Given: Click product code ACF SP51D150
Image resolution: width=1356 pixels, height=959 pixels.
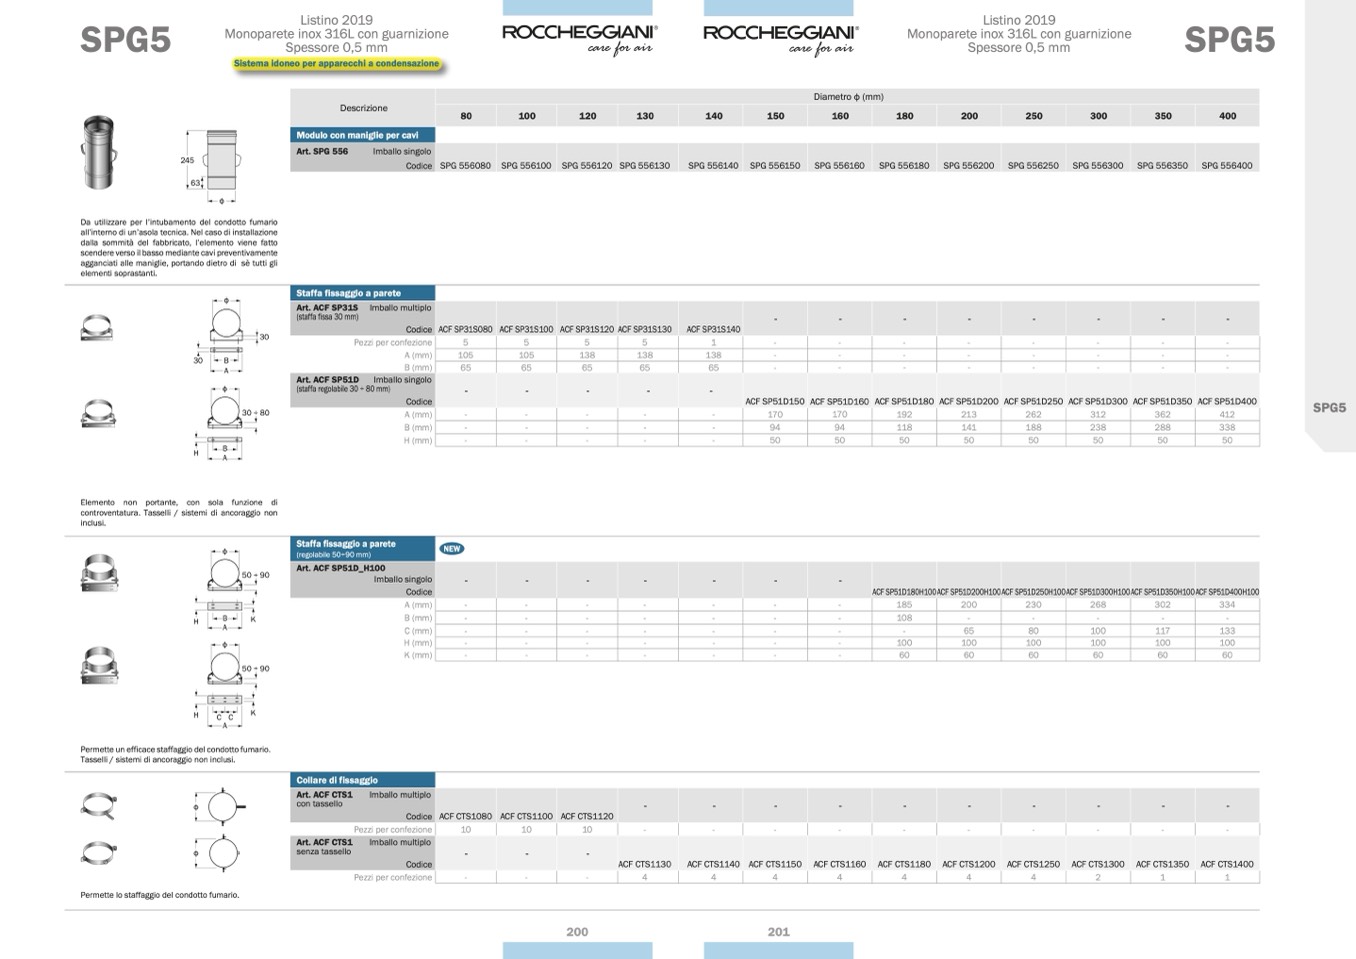Looking at the screenshot, I should pos(775,402).
